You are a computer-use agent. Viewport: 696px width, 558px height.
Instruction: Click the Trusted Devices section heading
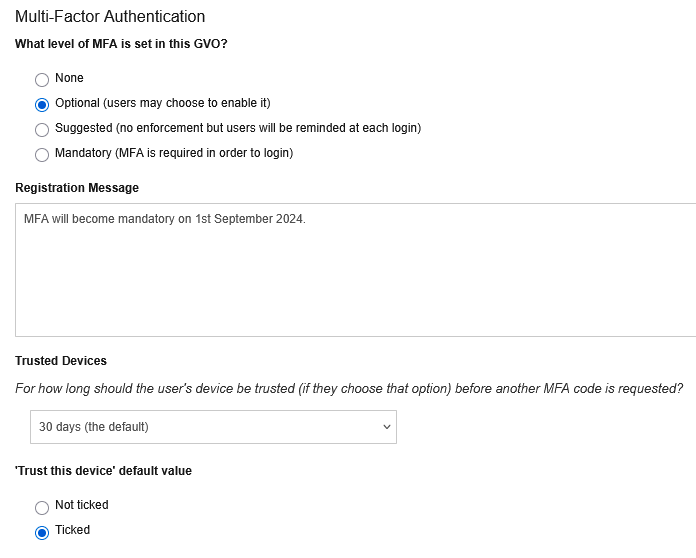(61, 360)
